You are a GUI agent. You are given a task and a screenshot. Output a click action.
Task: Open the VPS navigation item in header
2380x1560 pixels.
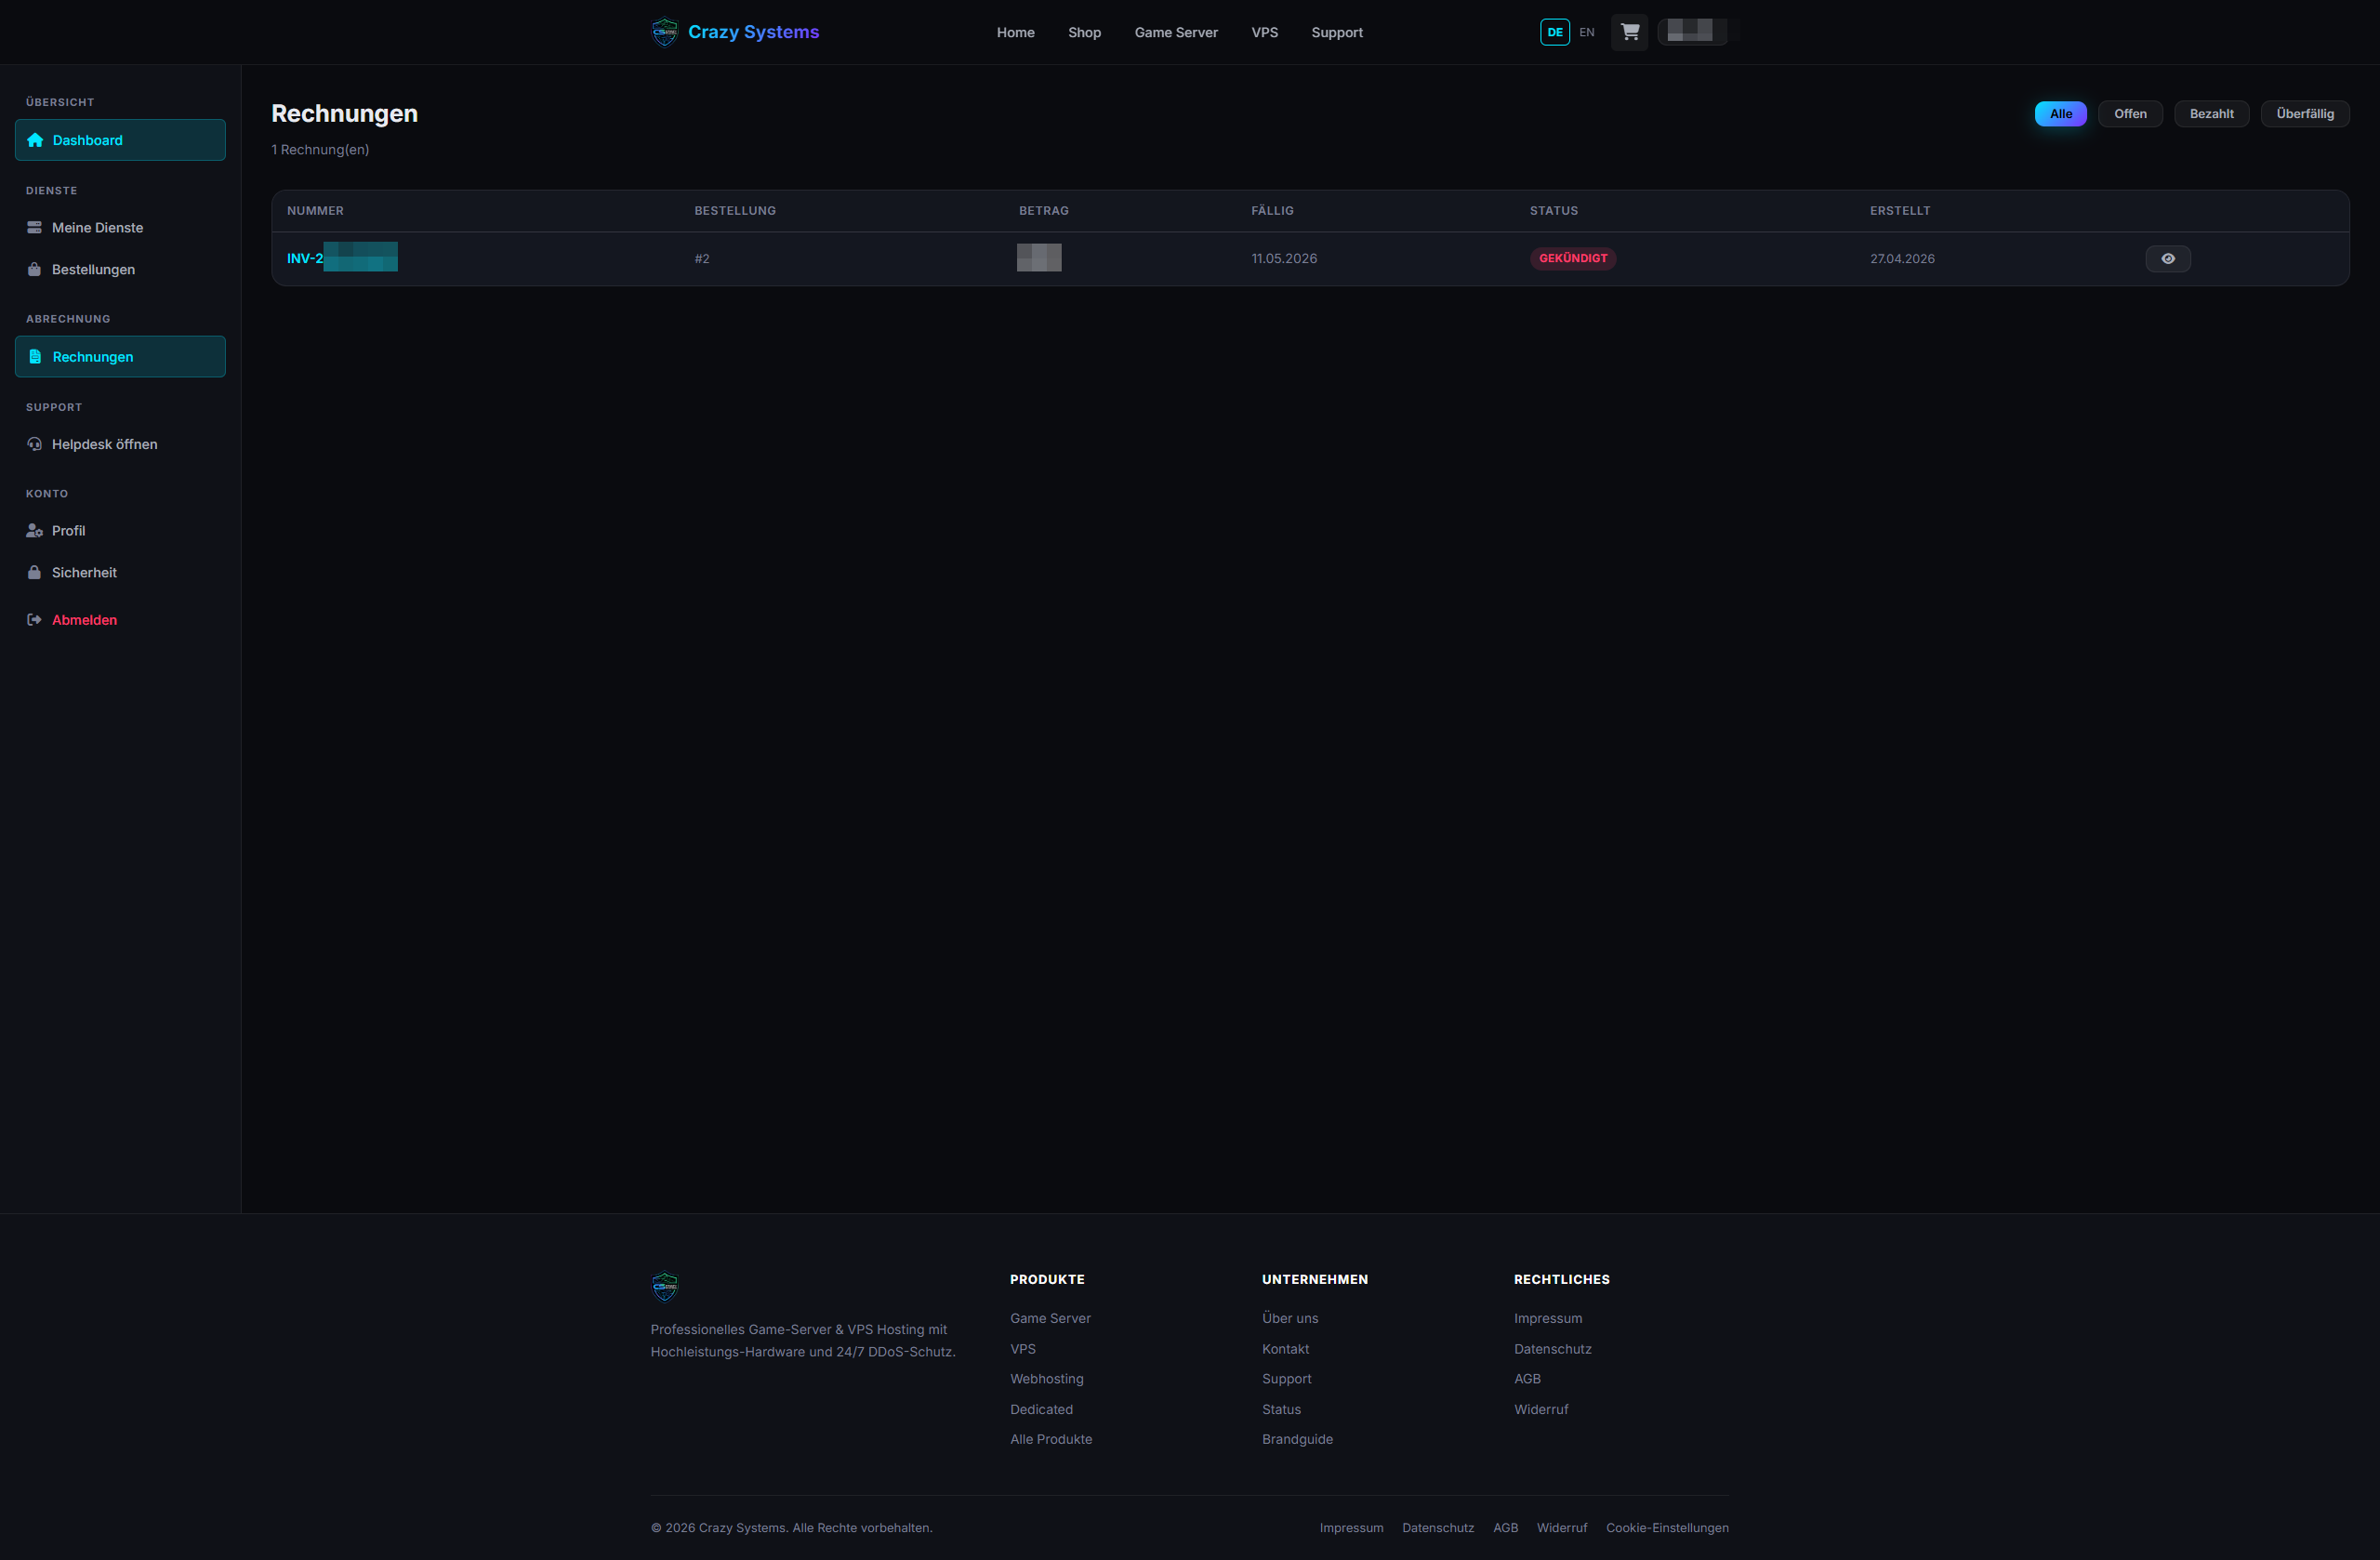[1264, 32]
